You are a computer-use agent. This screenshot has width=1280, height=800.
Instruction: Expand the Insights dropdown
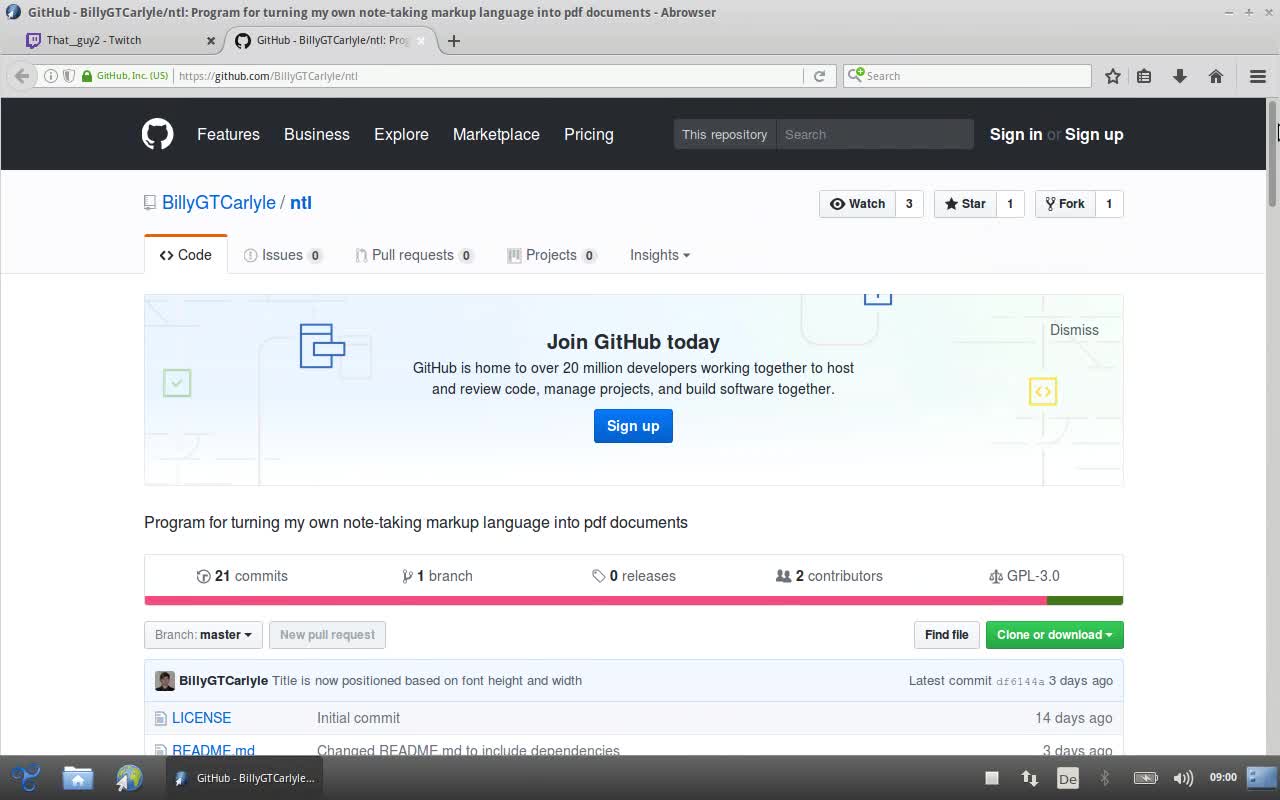pos(659,255)
